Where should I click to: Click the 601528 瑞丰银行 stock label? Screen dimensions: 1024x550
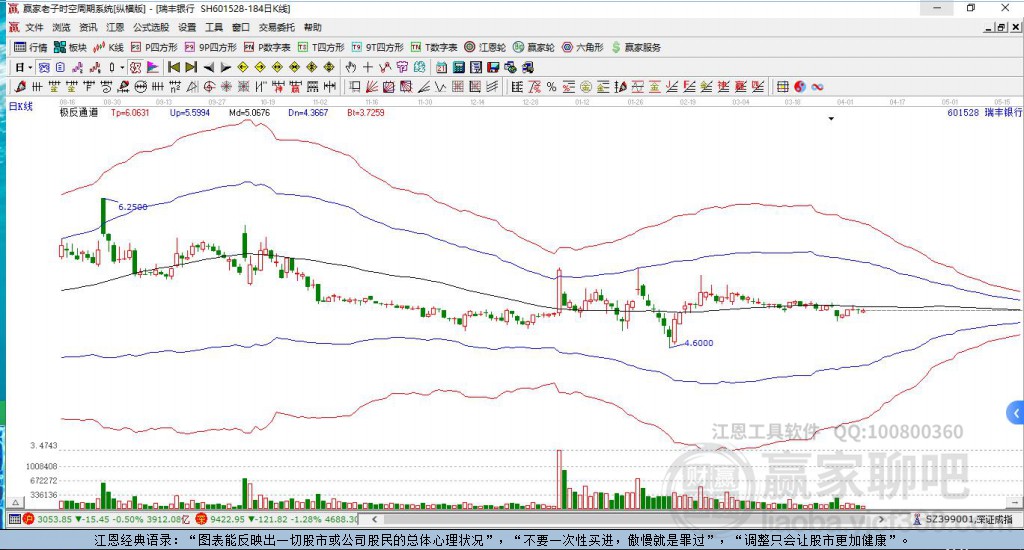point(985,112)
